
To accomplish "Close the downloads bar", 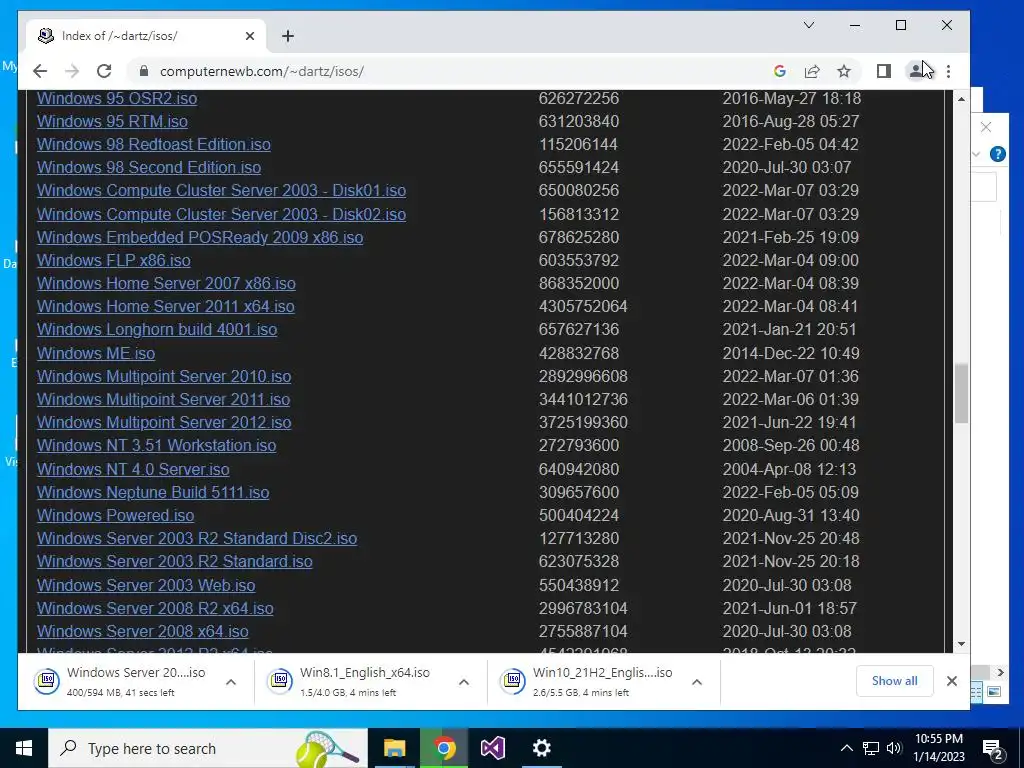I will click(952, 680).
